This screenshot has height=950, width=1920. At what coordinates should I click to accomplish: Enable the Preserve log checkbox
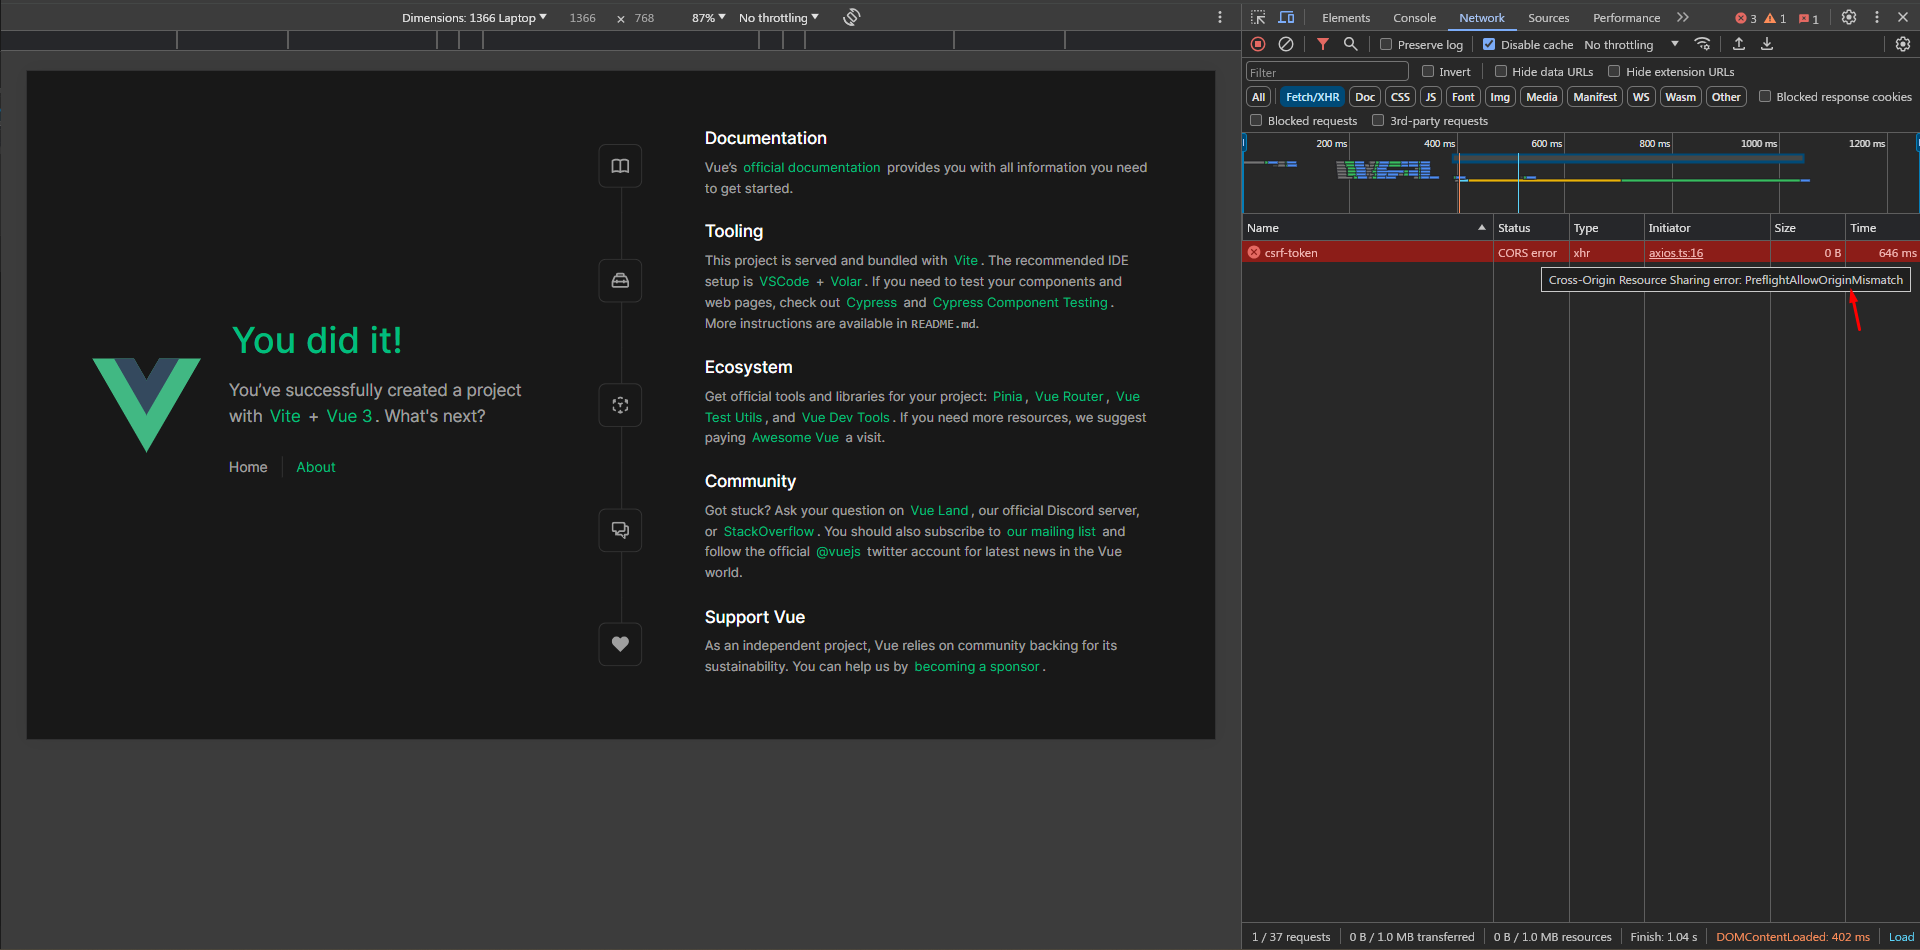click(1386, 44)
